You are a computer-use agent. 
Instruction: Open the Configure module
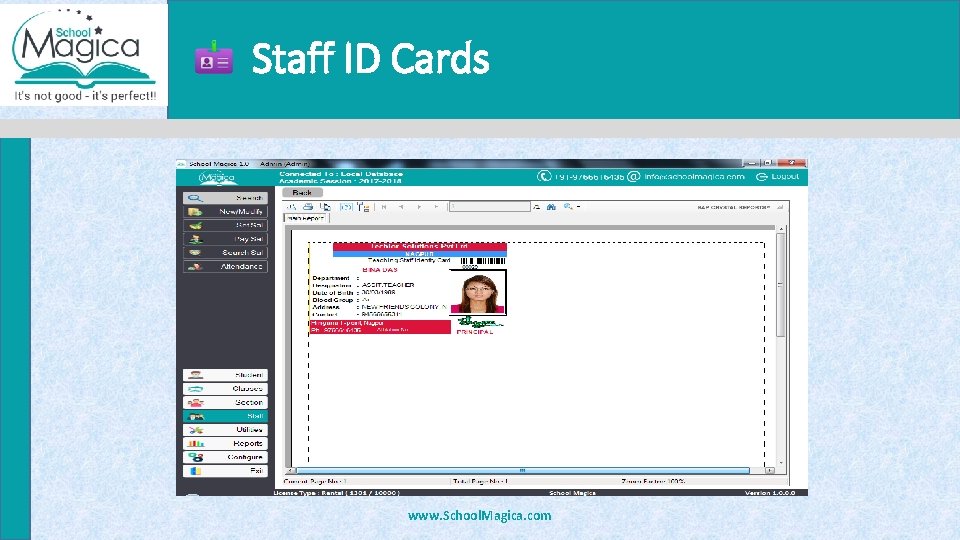[225, 457]
